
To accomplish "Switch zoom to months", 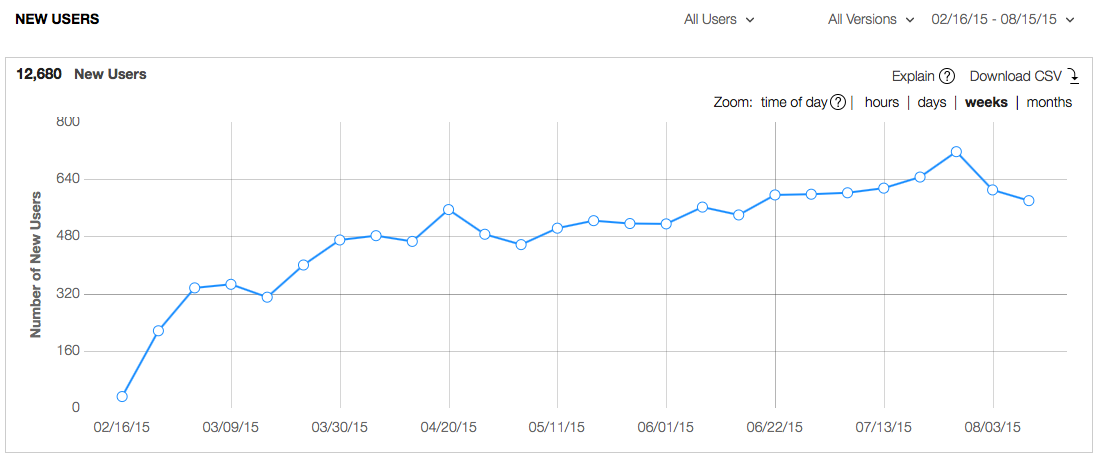I will coord(1049,102).
